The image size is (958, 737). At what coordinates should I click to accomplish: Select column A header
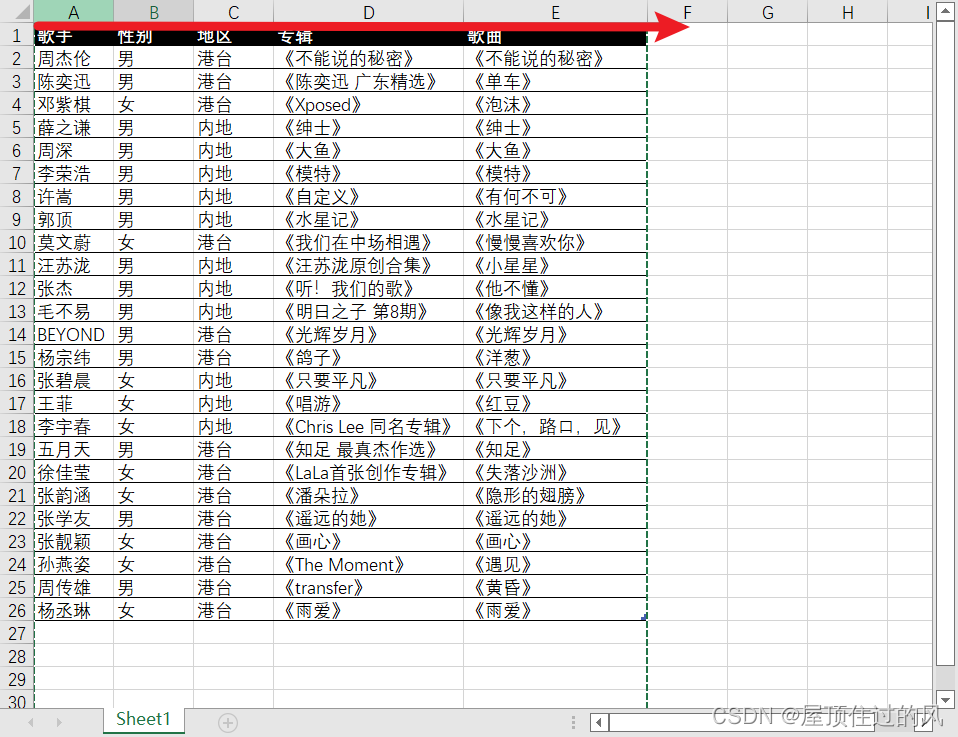[x=73, y=12]
